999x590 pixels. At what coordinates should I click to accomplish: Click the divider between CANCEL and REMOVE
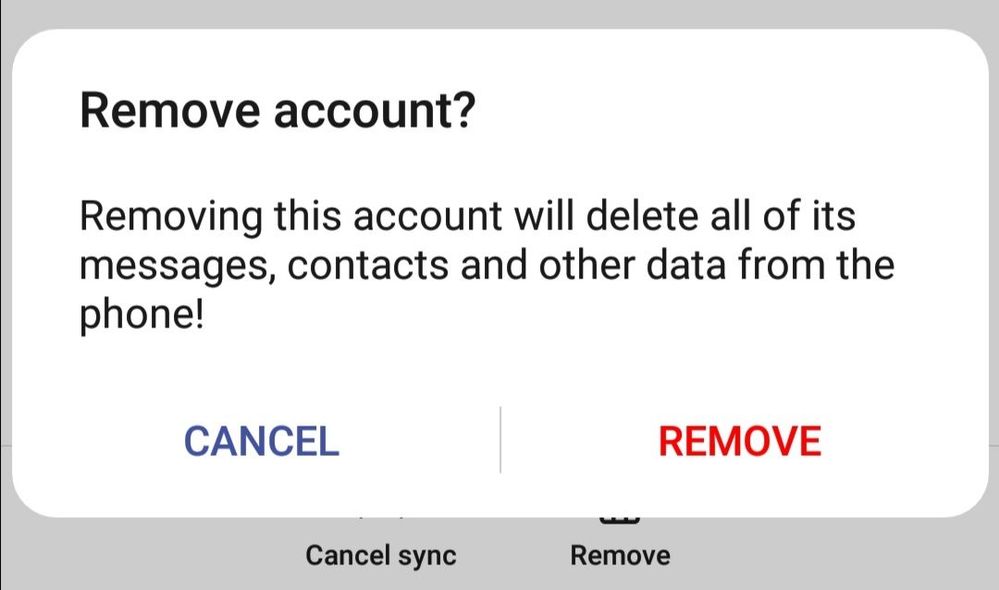[500, 440]
